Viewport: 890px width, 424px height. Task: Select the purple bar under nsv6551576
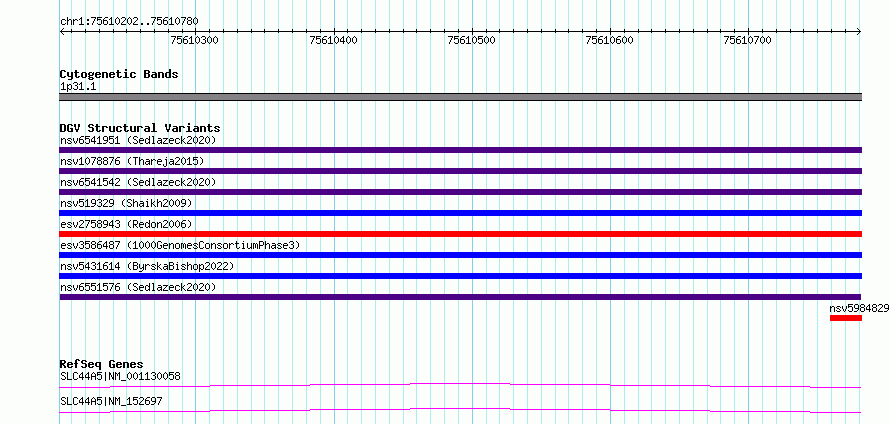(460, 297)
